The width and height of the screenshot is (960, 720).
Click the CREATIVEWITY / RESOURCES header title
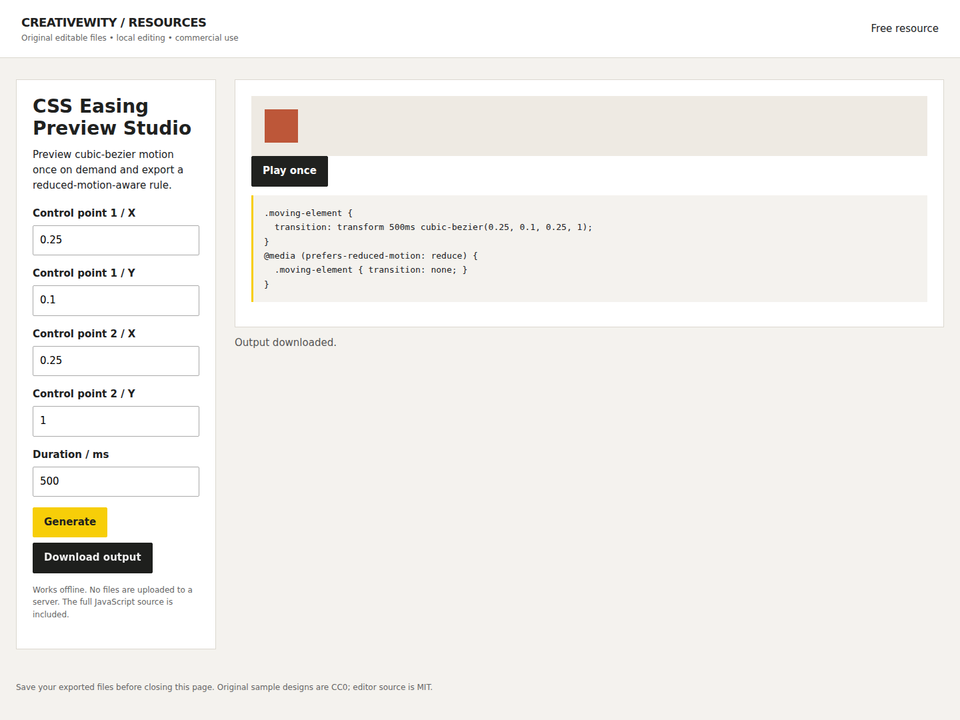114,23
